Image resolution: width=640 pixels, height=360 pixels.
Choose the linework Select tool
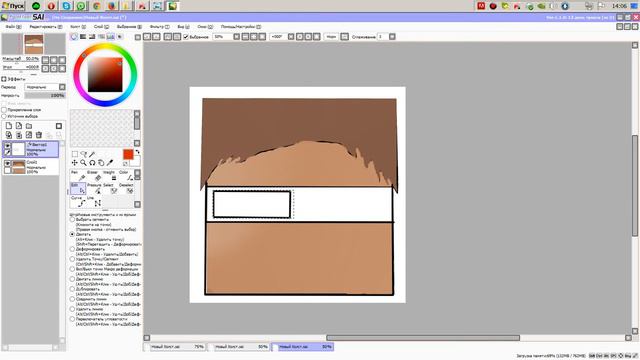tap(110, 189)
